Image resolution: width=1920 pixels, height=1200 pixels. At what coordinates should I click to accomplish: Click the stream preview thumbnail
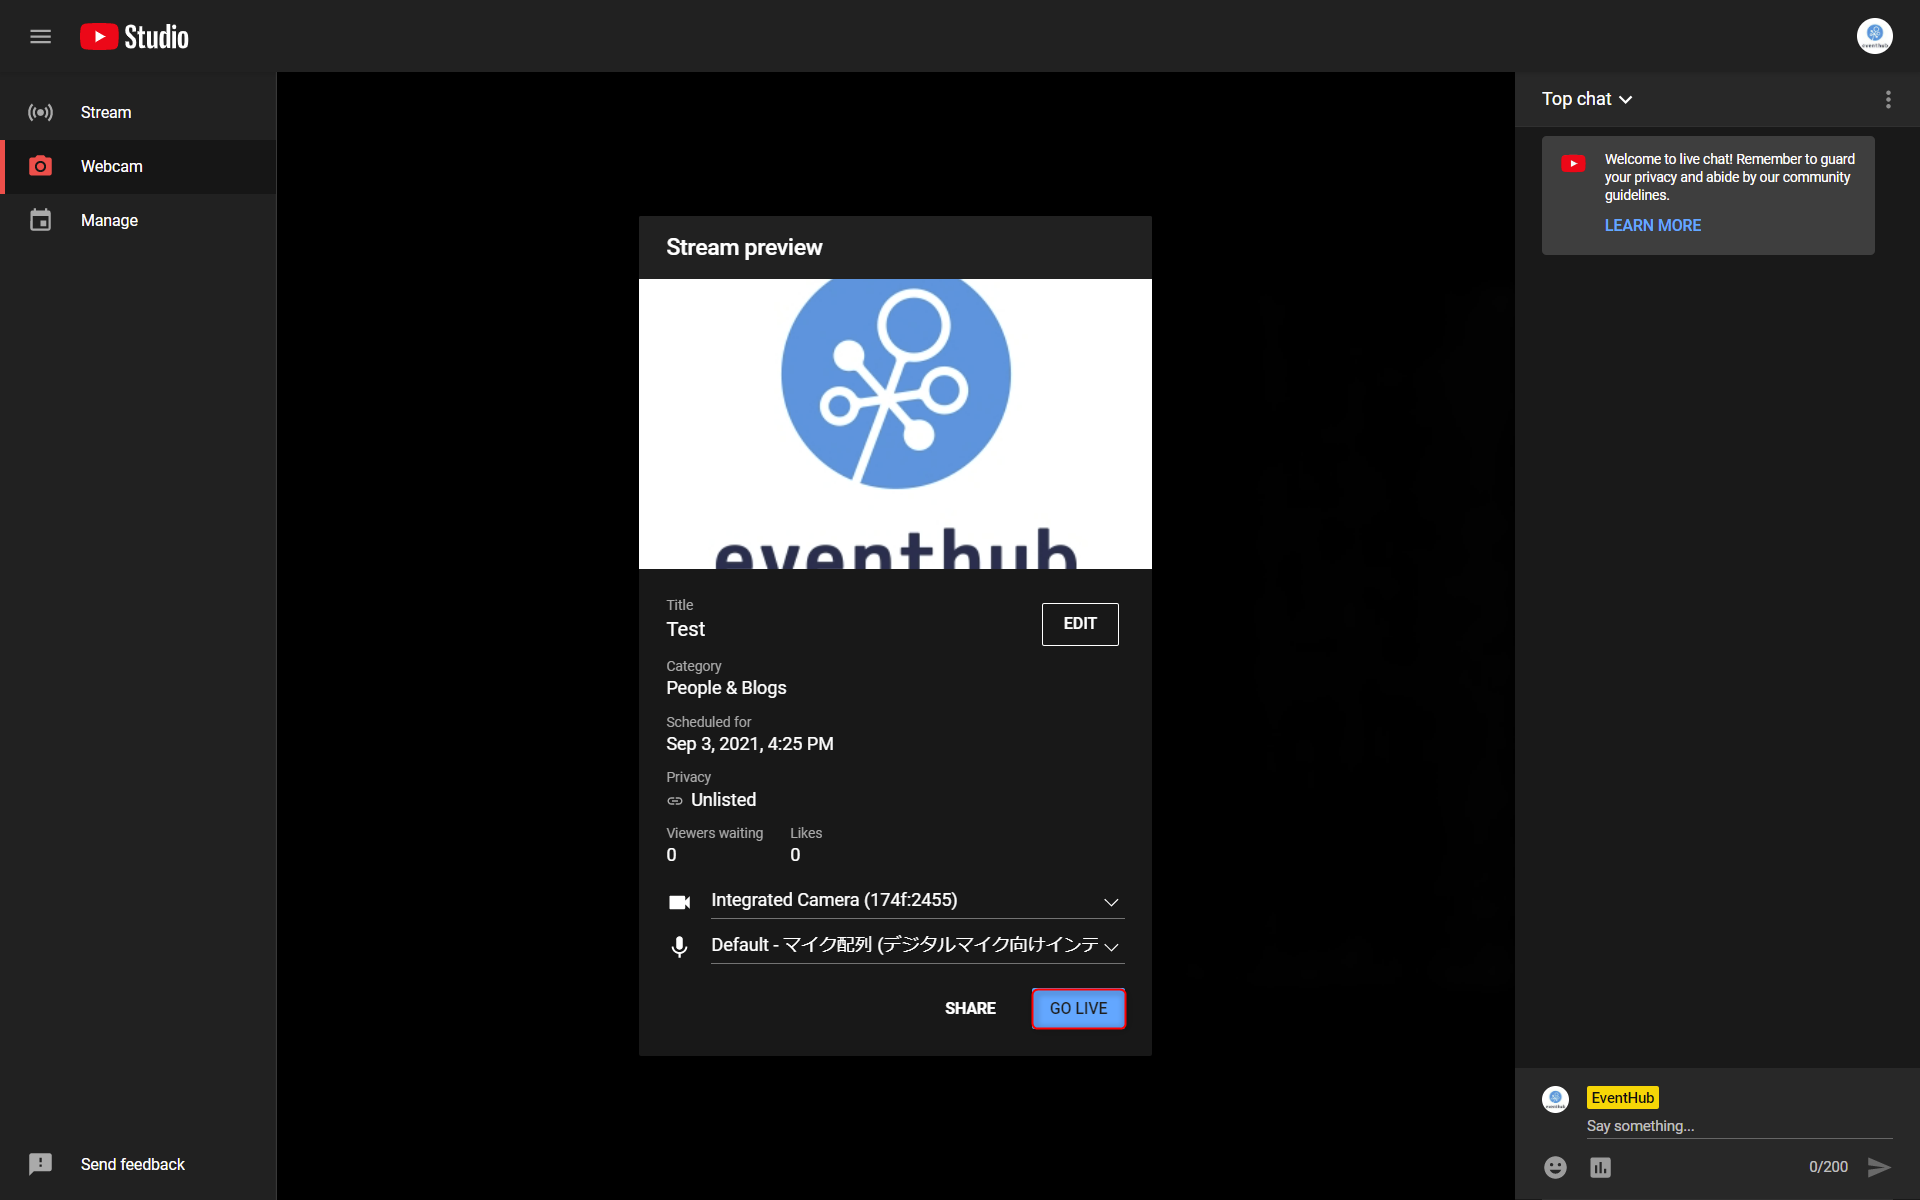[x=895, y=424]
